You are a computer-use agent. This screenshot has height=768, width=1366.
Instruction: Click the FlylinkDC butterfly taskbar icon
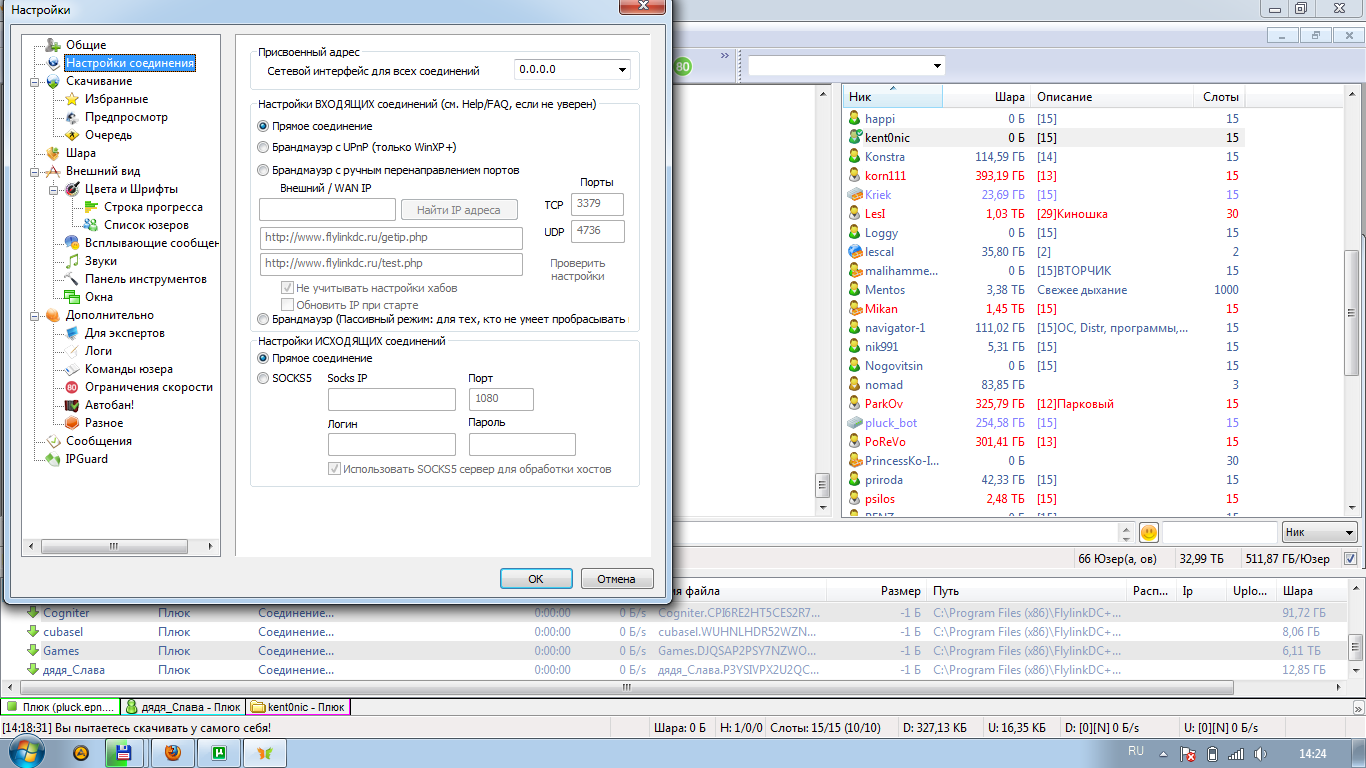coord(265,752)
